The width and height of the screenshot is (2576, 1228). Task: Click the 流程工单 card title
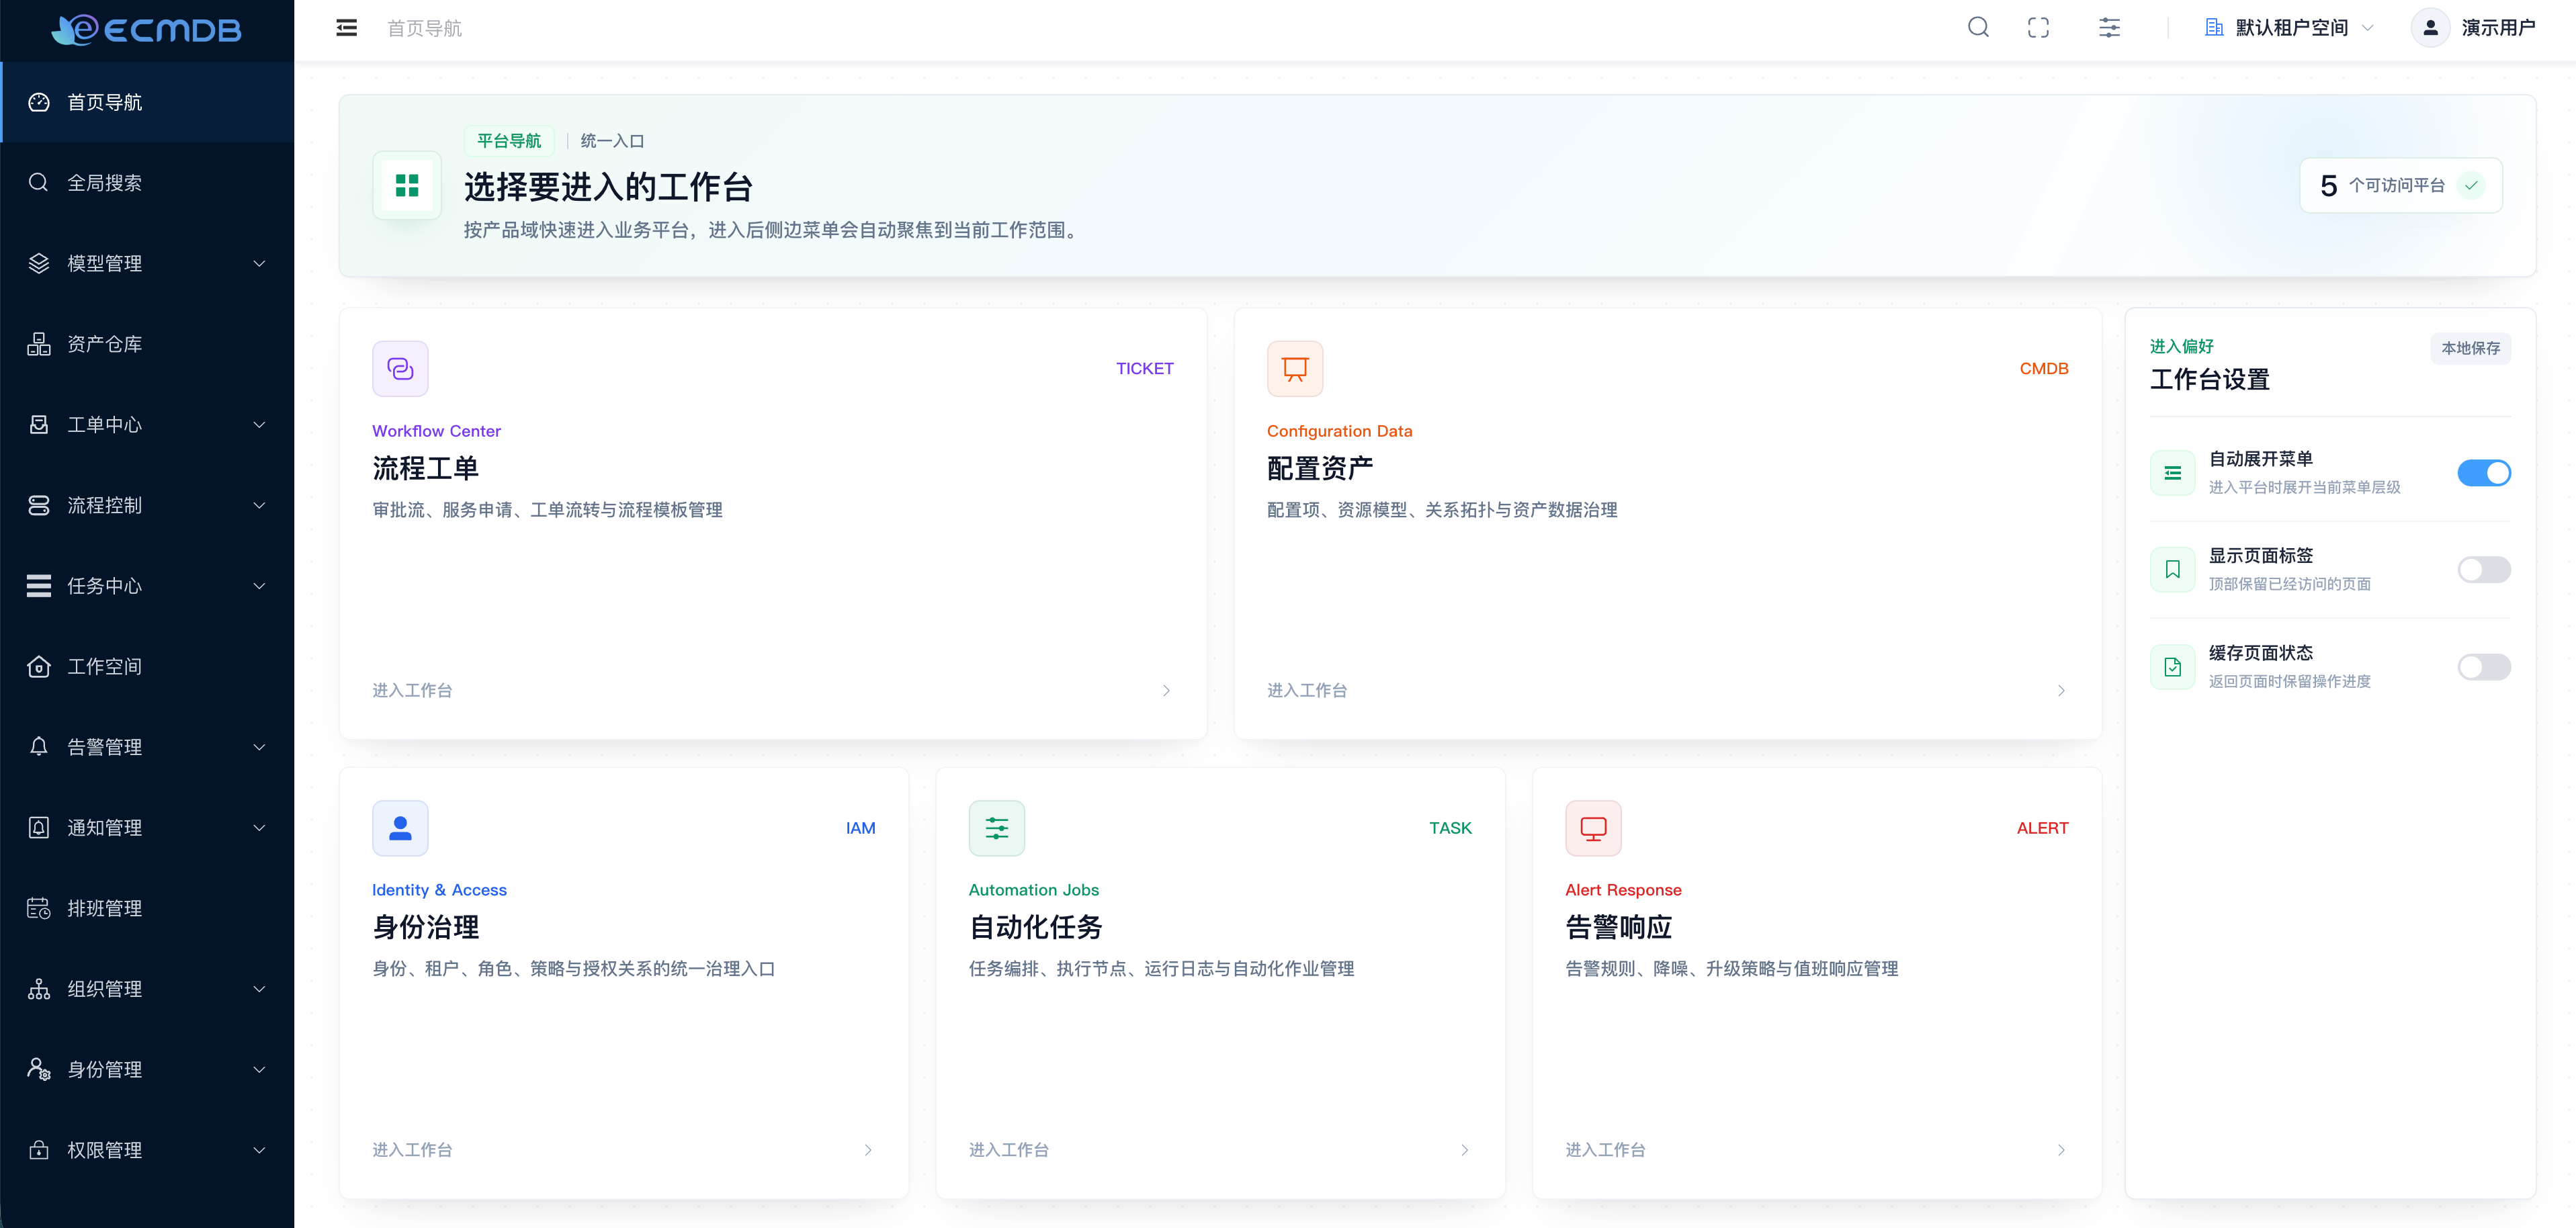click(x=426, y=468)
